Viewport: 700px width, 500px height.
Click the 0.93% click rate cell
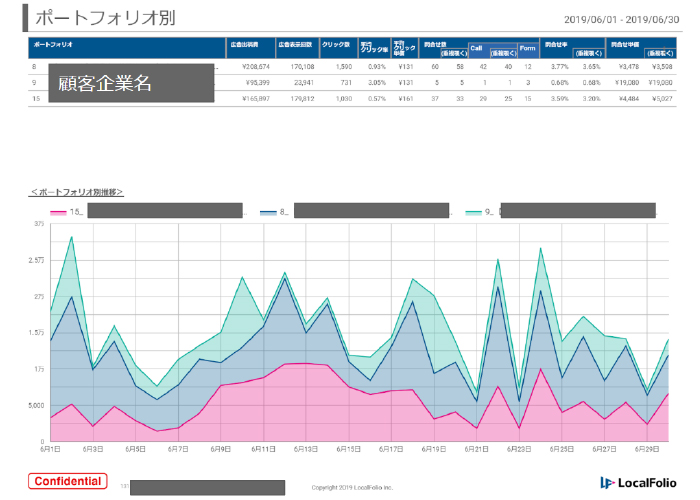[377, 67]
